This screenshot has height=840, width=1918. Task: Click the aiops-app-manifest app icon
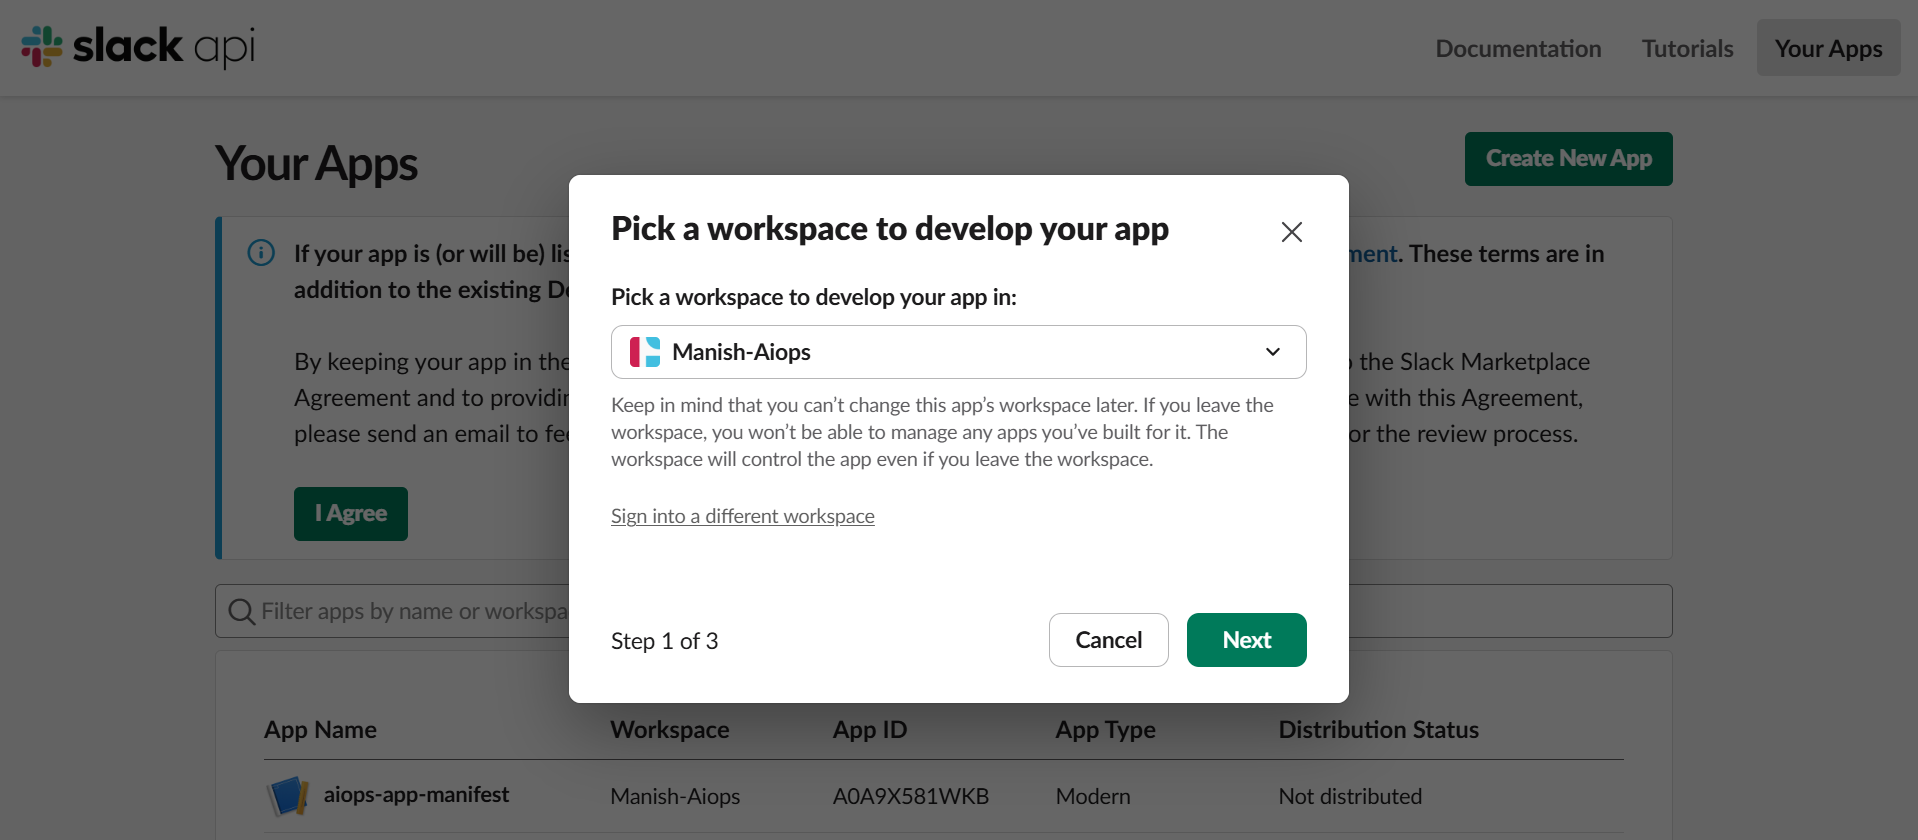[x=288, y=796]
